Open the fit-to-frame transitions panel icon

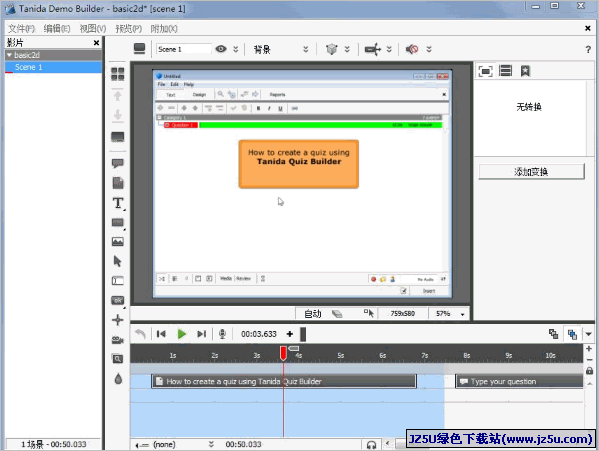[486, 71]
